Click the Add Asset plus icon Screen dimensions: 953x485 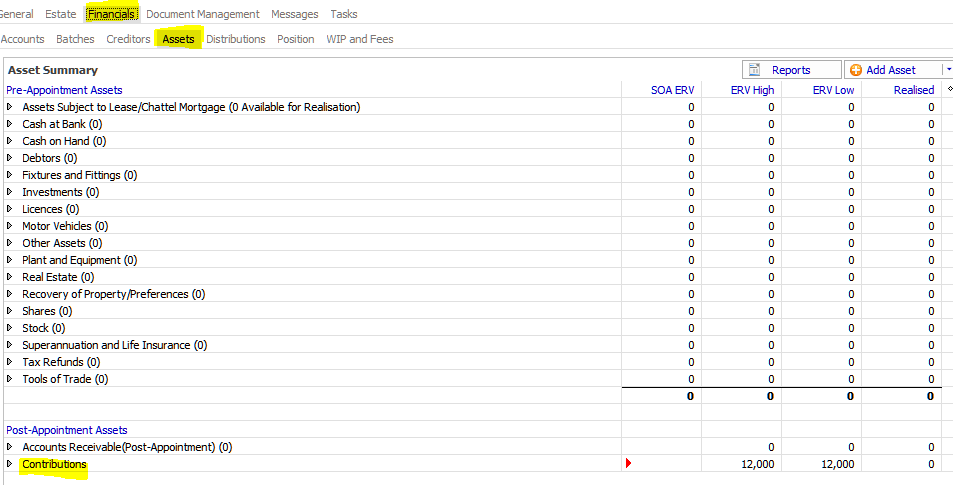[x=856, y=70]
